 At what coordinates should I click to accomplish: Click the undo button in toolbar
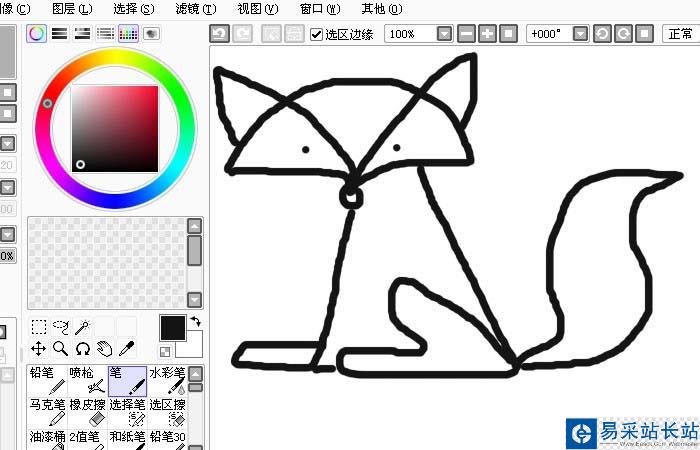tap(219, 34)
